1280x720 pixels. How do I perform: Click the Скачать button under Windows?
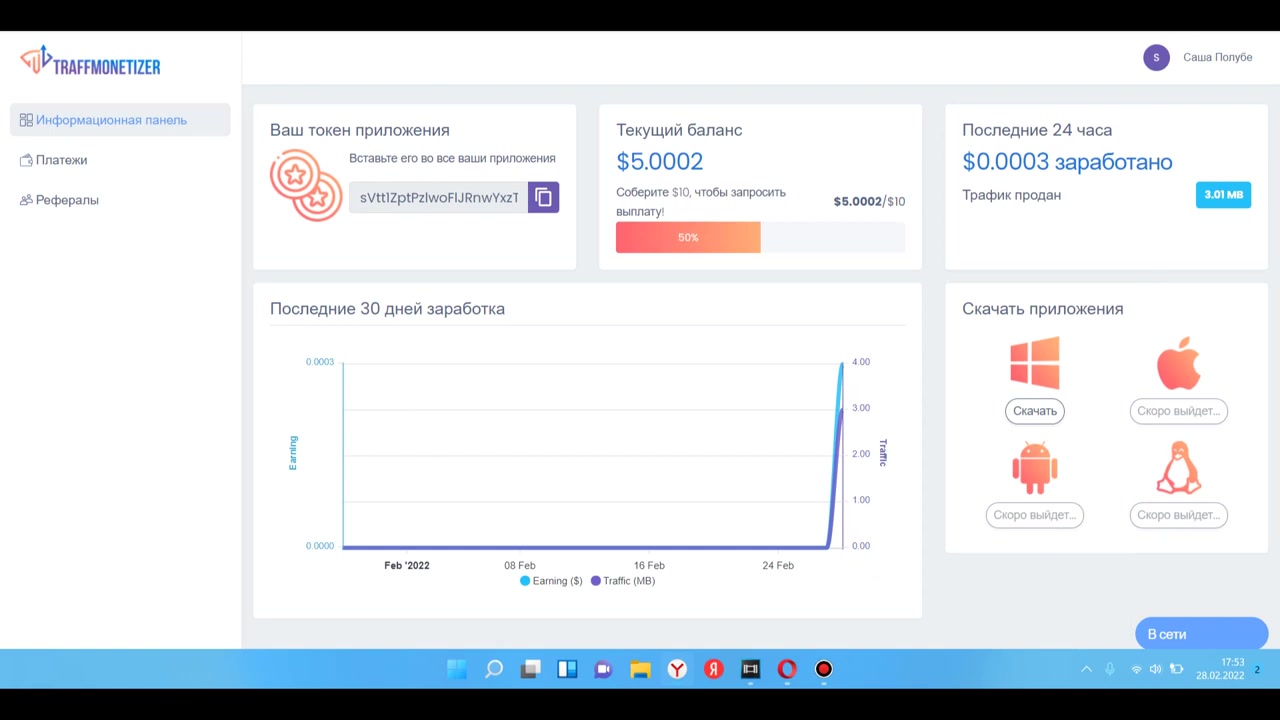[x=1034, y=411]
